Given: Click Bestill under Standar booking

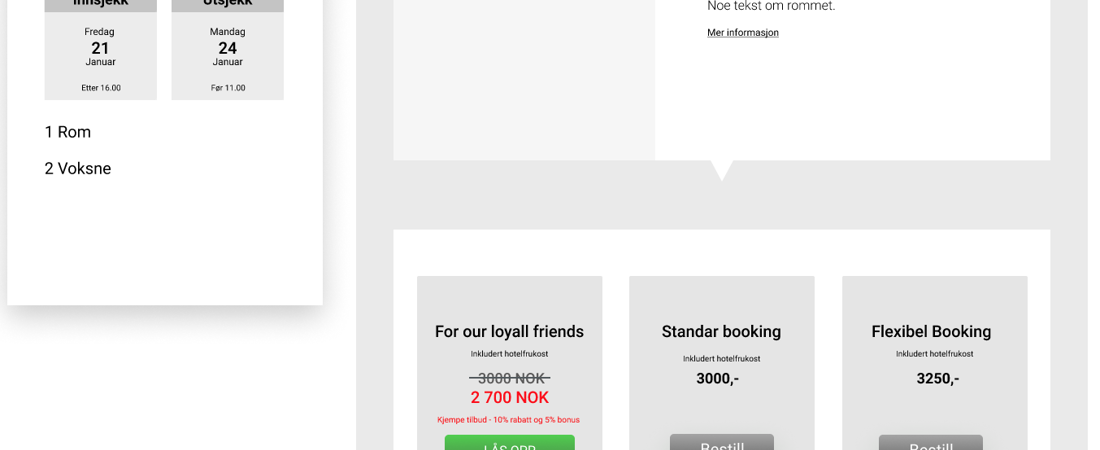Looking at the screenshot, I should point(721,443).
